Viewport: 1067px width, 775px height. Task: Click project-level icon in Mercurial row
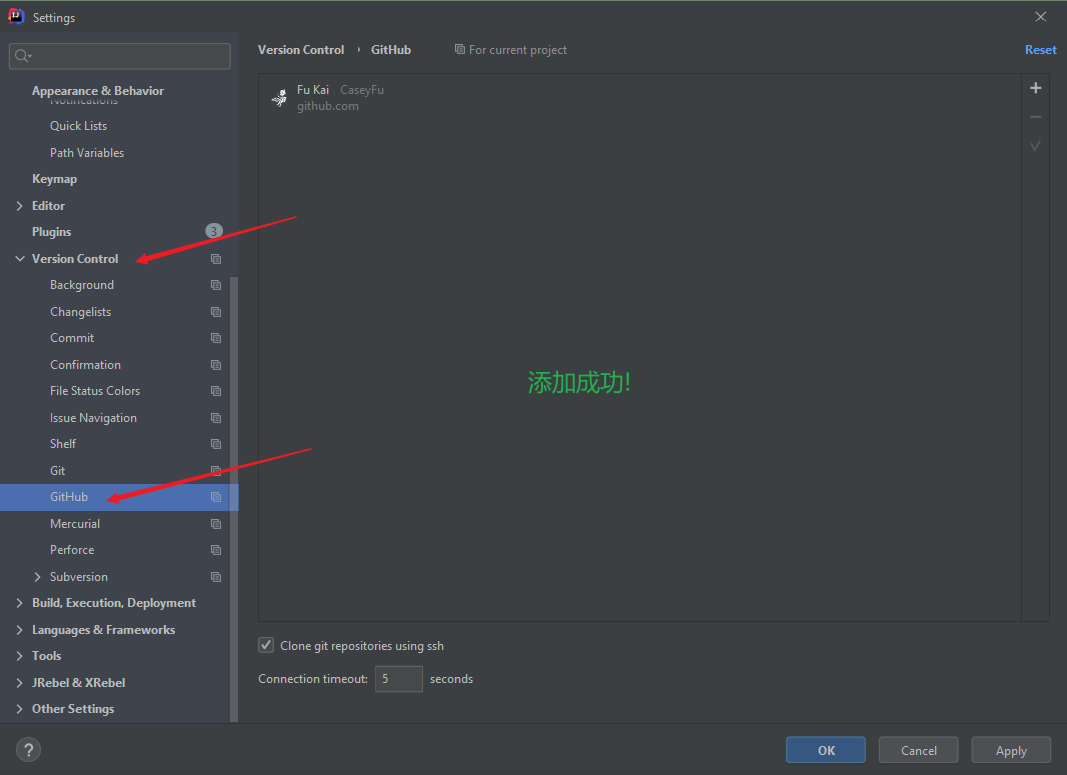216,524
